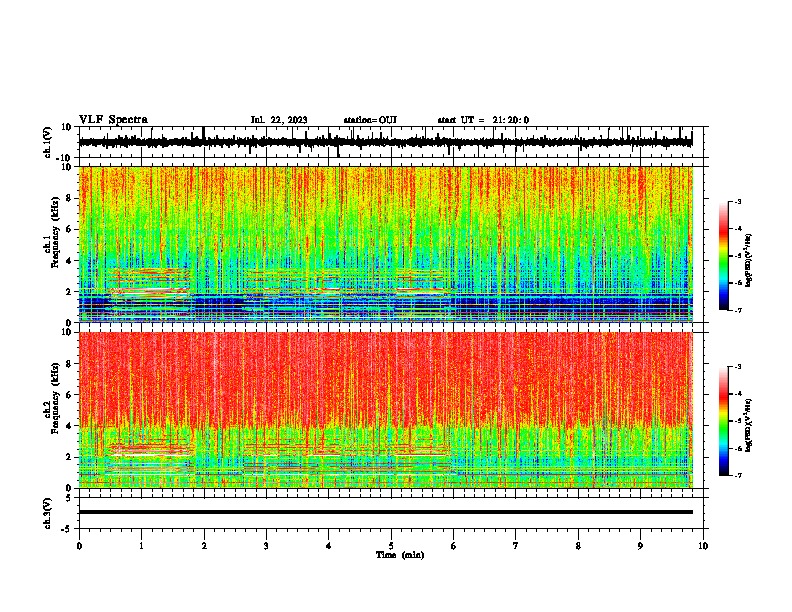Click the ch.2 colorbar label log(PSD)
The height and width of the screenshot is (612, 792).
[749, 425]
